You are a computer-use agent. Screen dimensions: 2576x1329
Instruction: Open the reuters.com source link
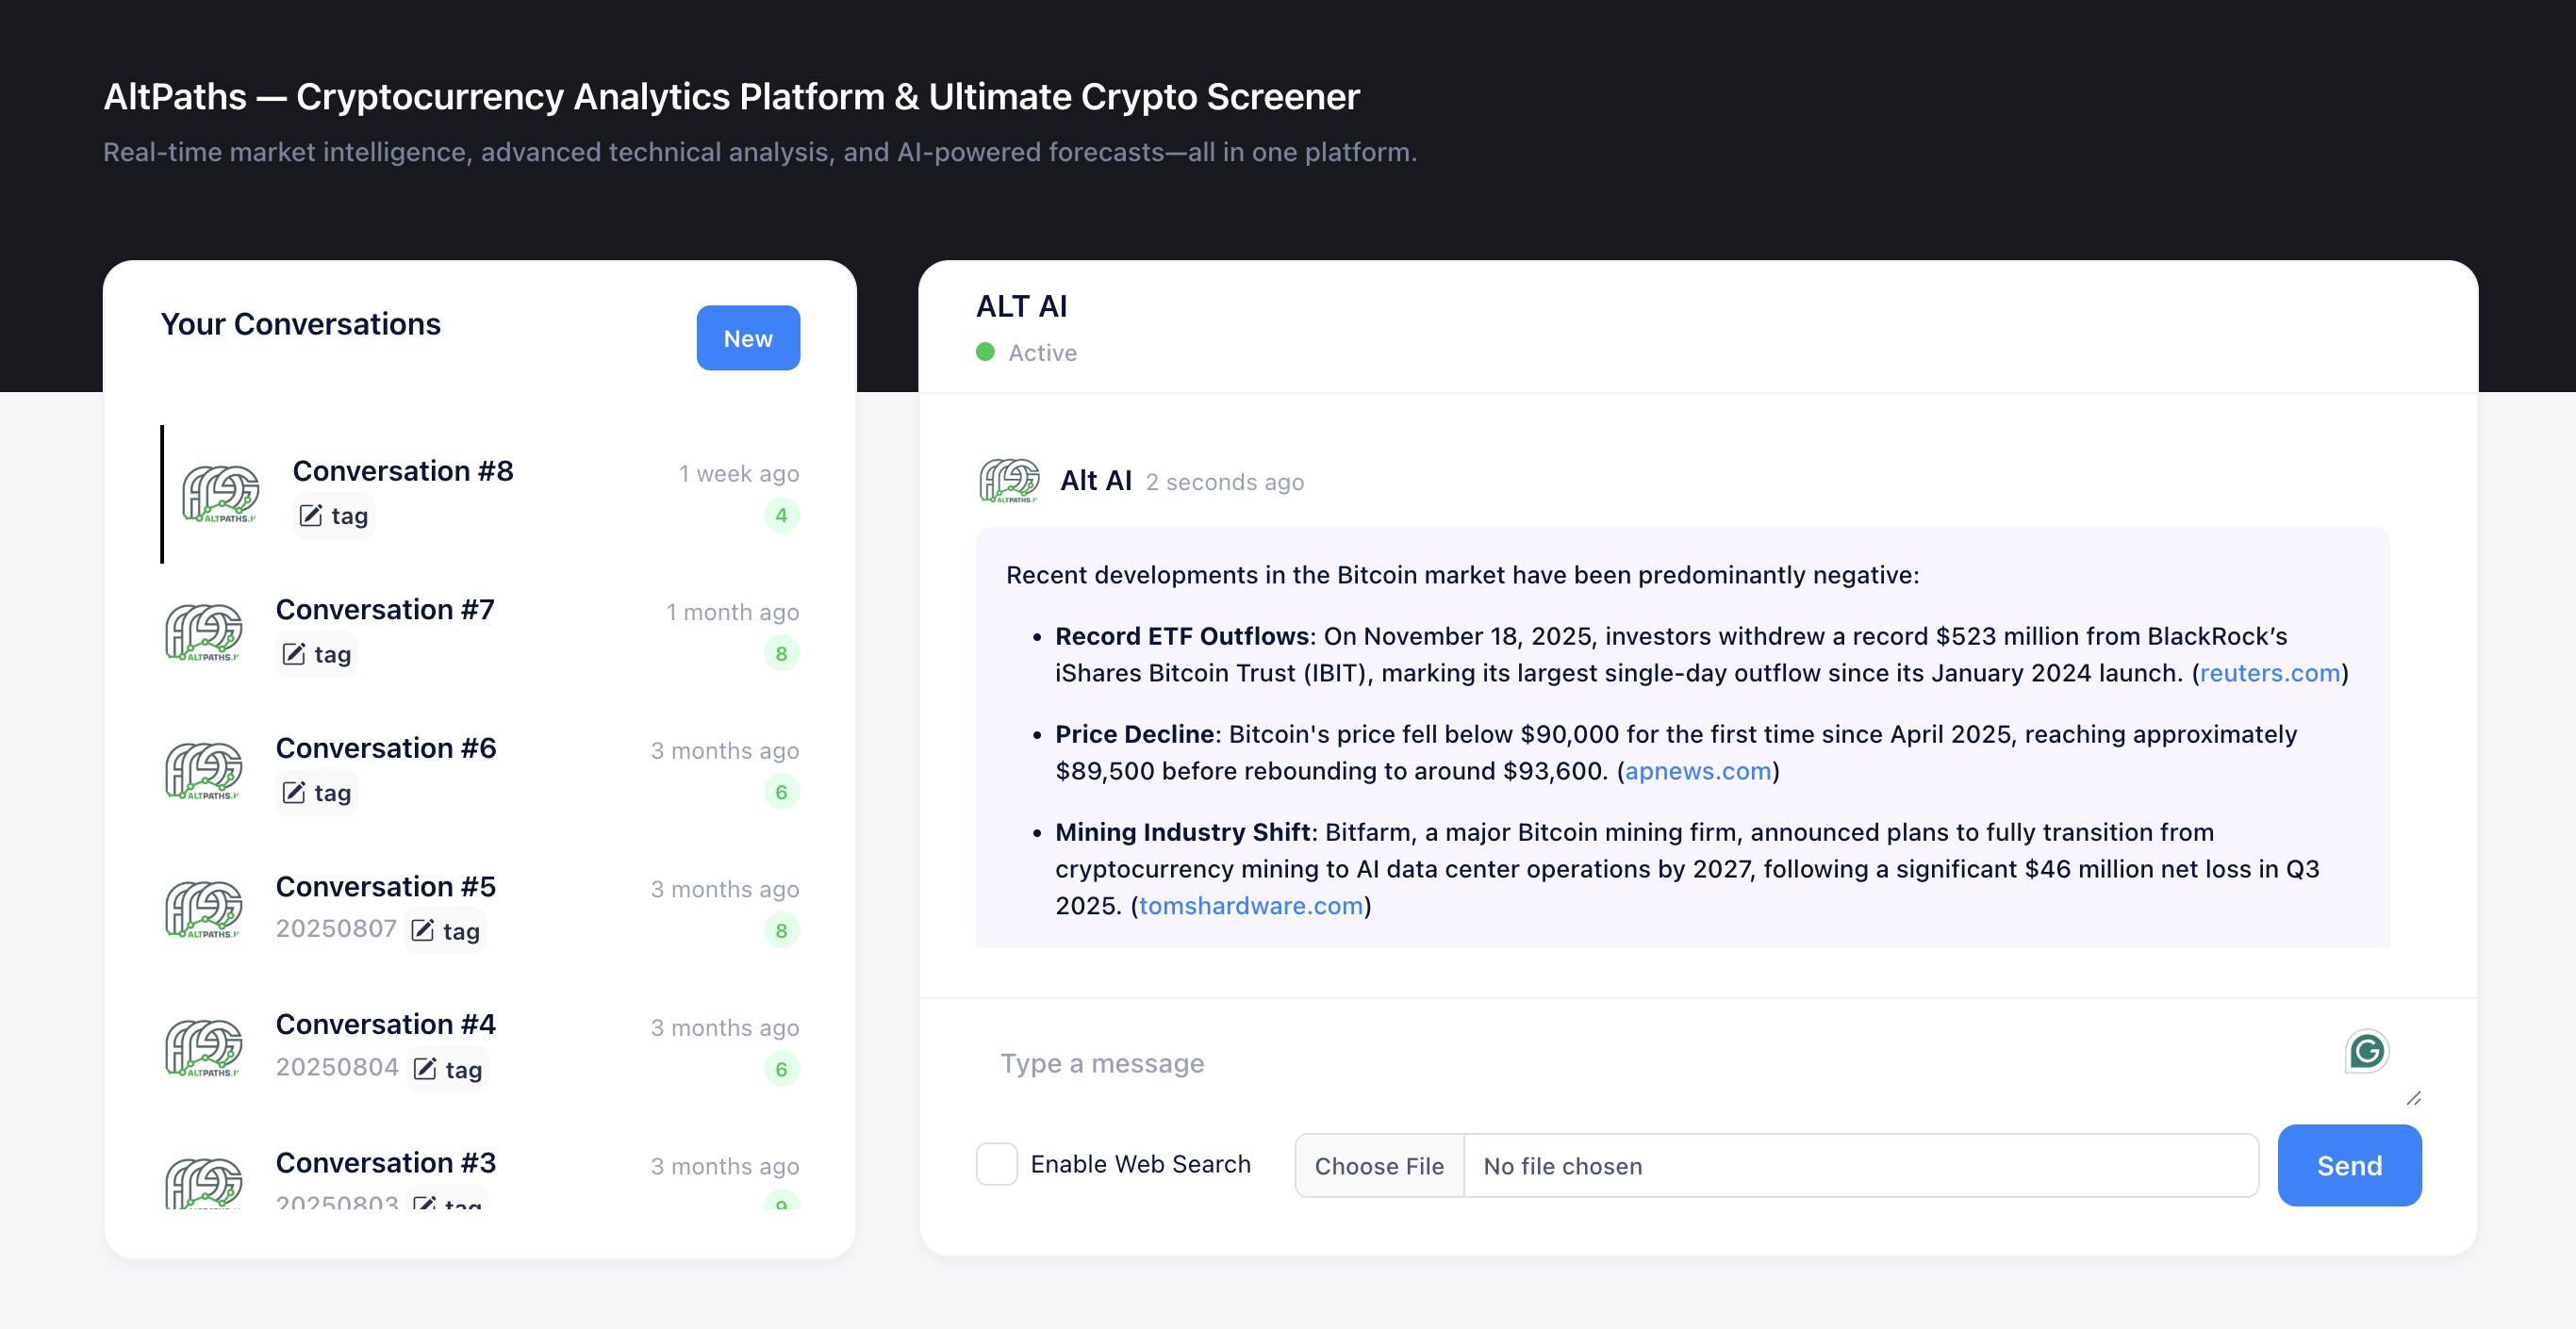point(2270,673)
